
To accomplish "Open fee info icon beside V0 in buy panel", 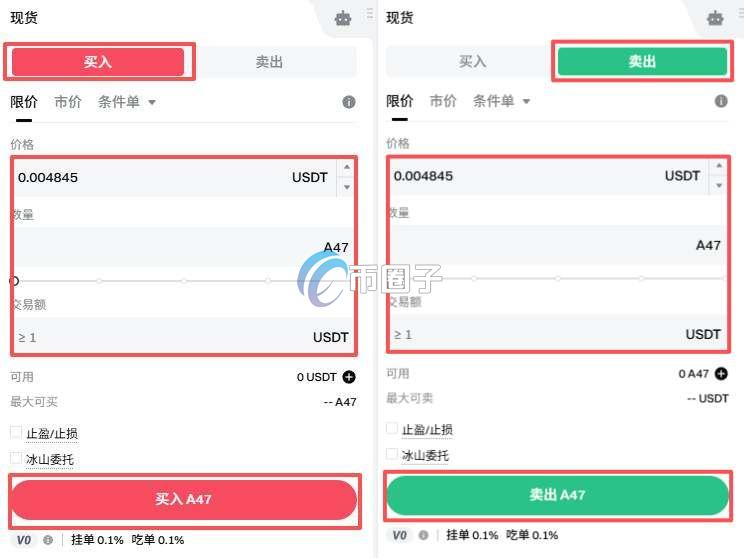I will (x=48, y=540).
